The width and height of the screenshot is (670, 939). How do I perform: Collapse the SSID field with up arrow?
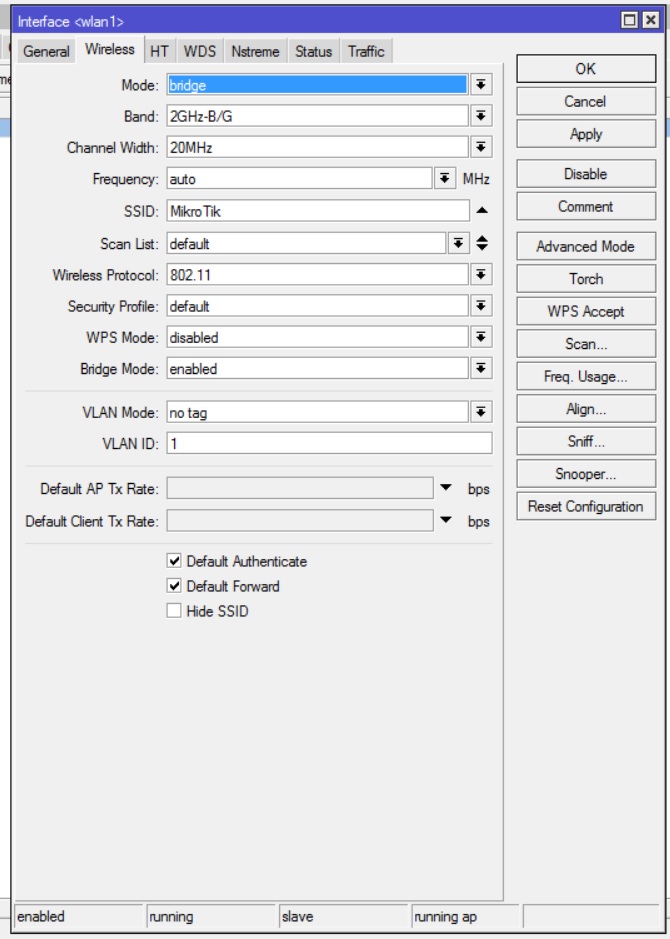(482, 210)
